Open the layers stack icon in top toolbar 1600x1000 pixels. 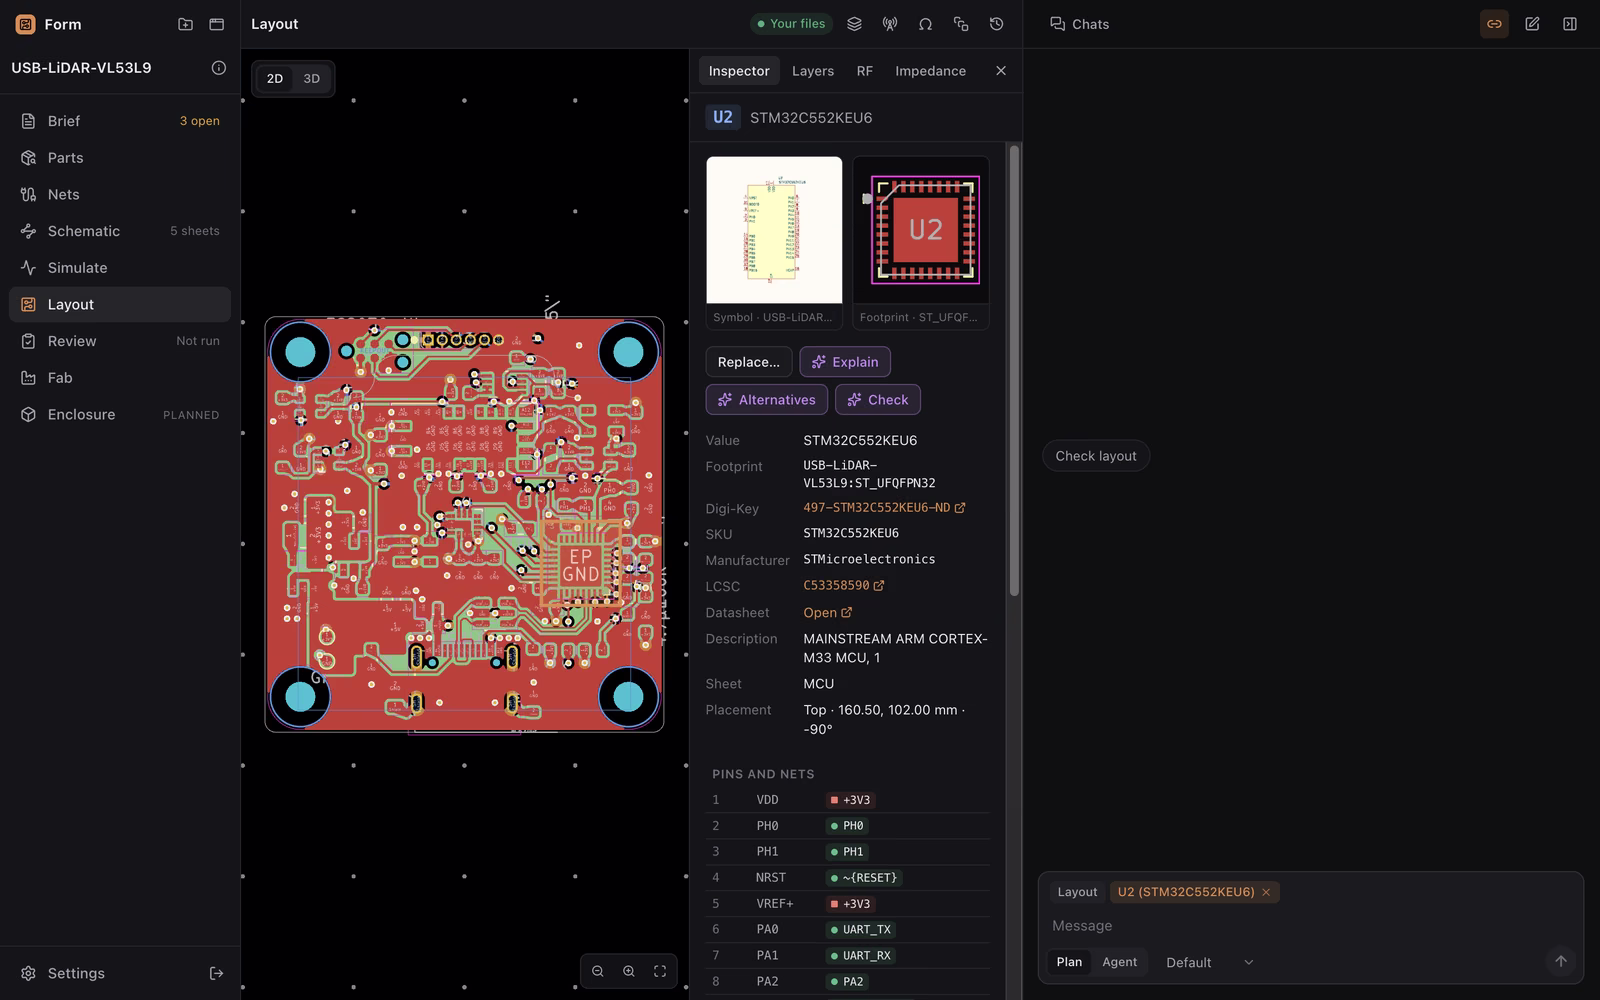click(x=854, y=24)
